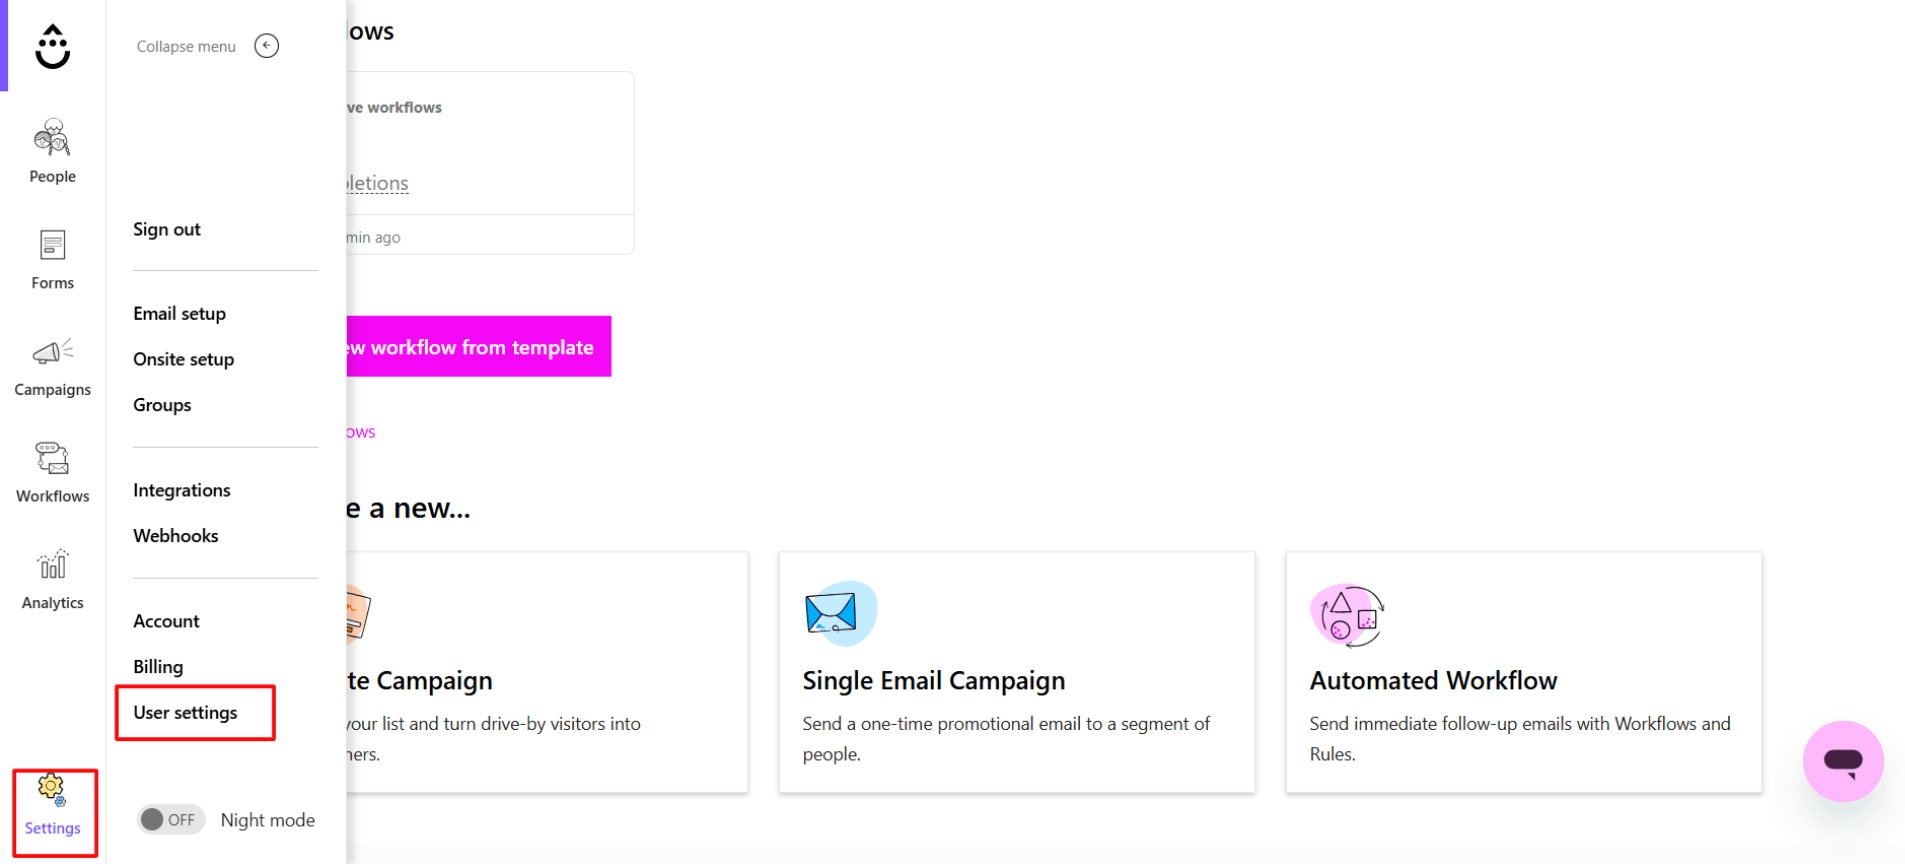
Task: Open the People section
Action: [x=52, y=151]
